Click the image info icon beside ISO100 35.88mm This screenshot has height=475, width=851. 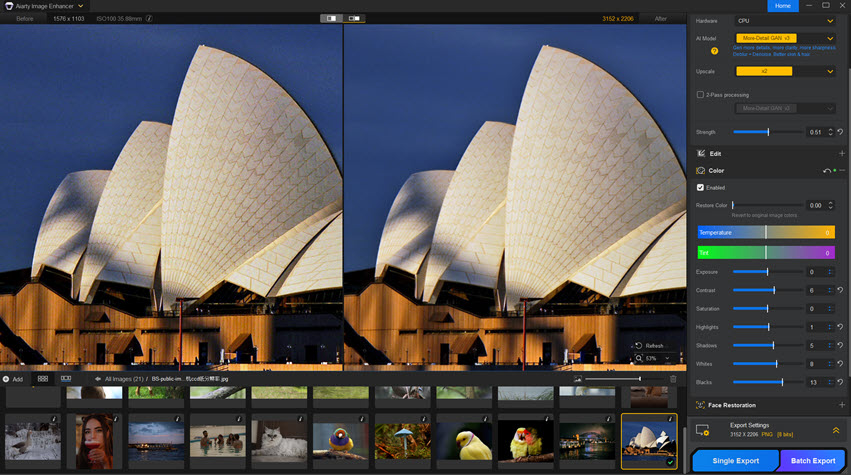pyautogui.click(x=149, y=18)
